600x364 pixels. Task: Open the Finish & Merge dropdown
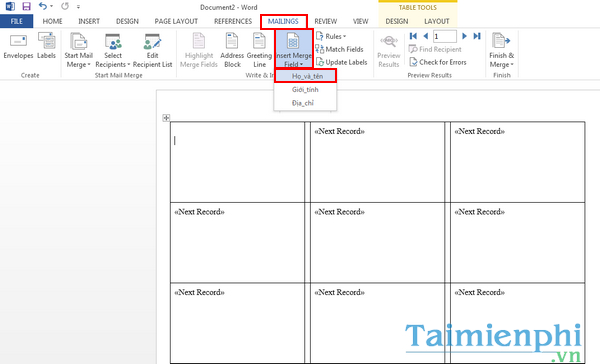point(502,51)
